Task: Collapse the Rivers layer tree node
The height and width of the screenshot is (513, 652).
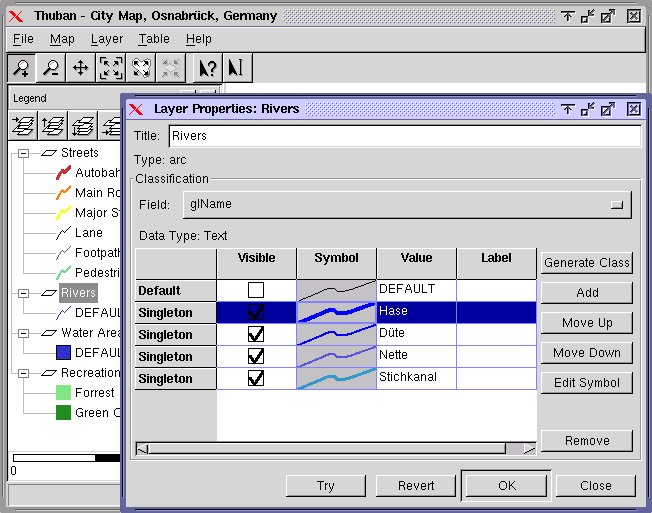Action: point(24,293)
